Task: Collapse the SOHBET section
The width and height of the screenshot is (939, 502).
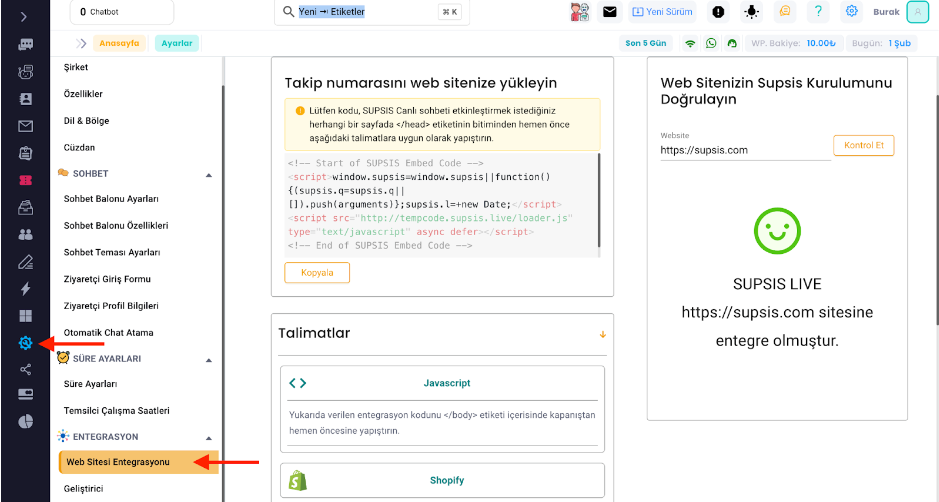Action: point(208,175)
